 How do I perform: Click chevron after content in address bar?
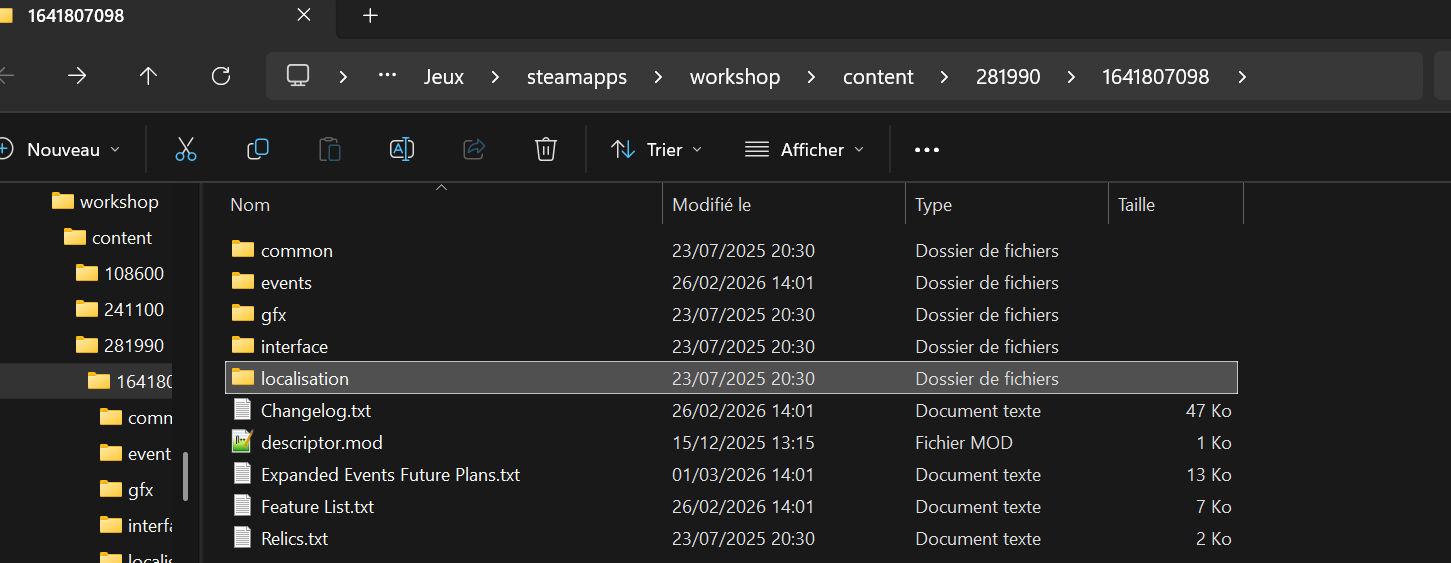(945, 77)
